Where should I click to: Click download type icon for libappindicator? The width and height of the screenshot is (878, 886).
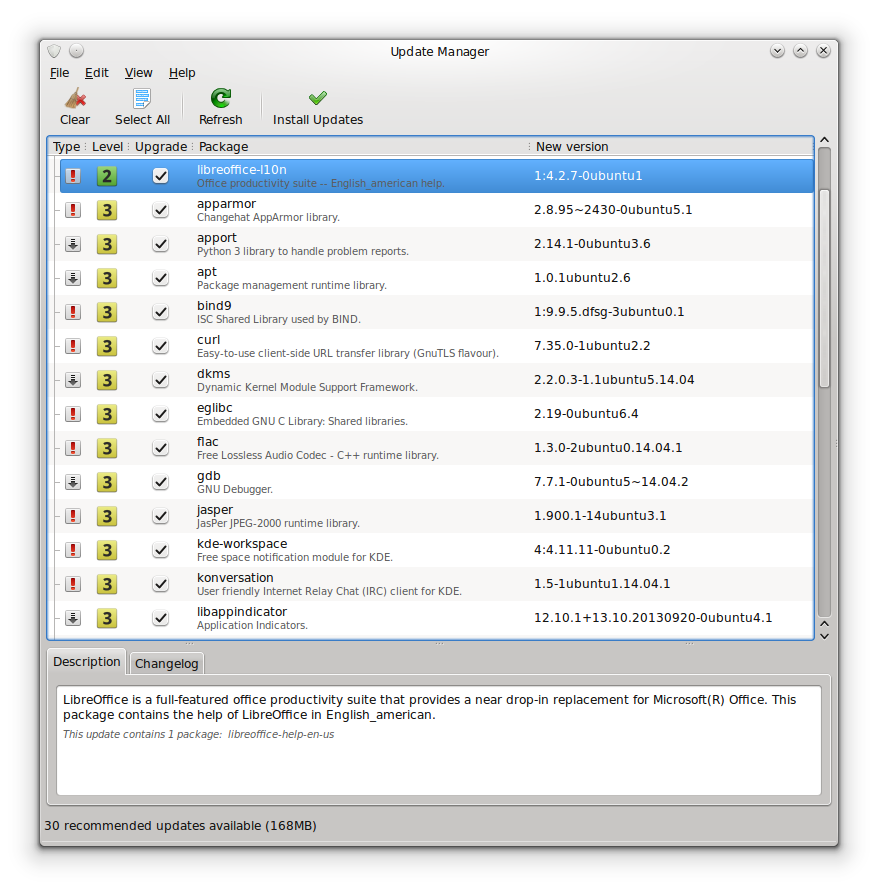point(73,618)
